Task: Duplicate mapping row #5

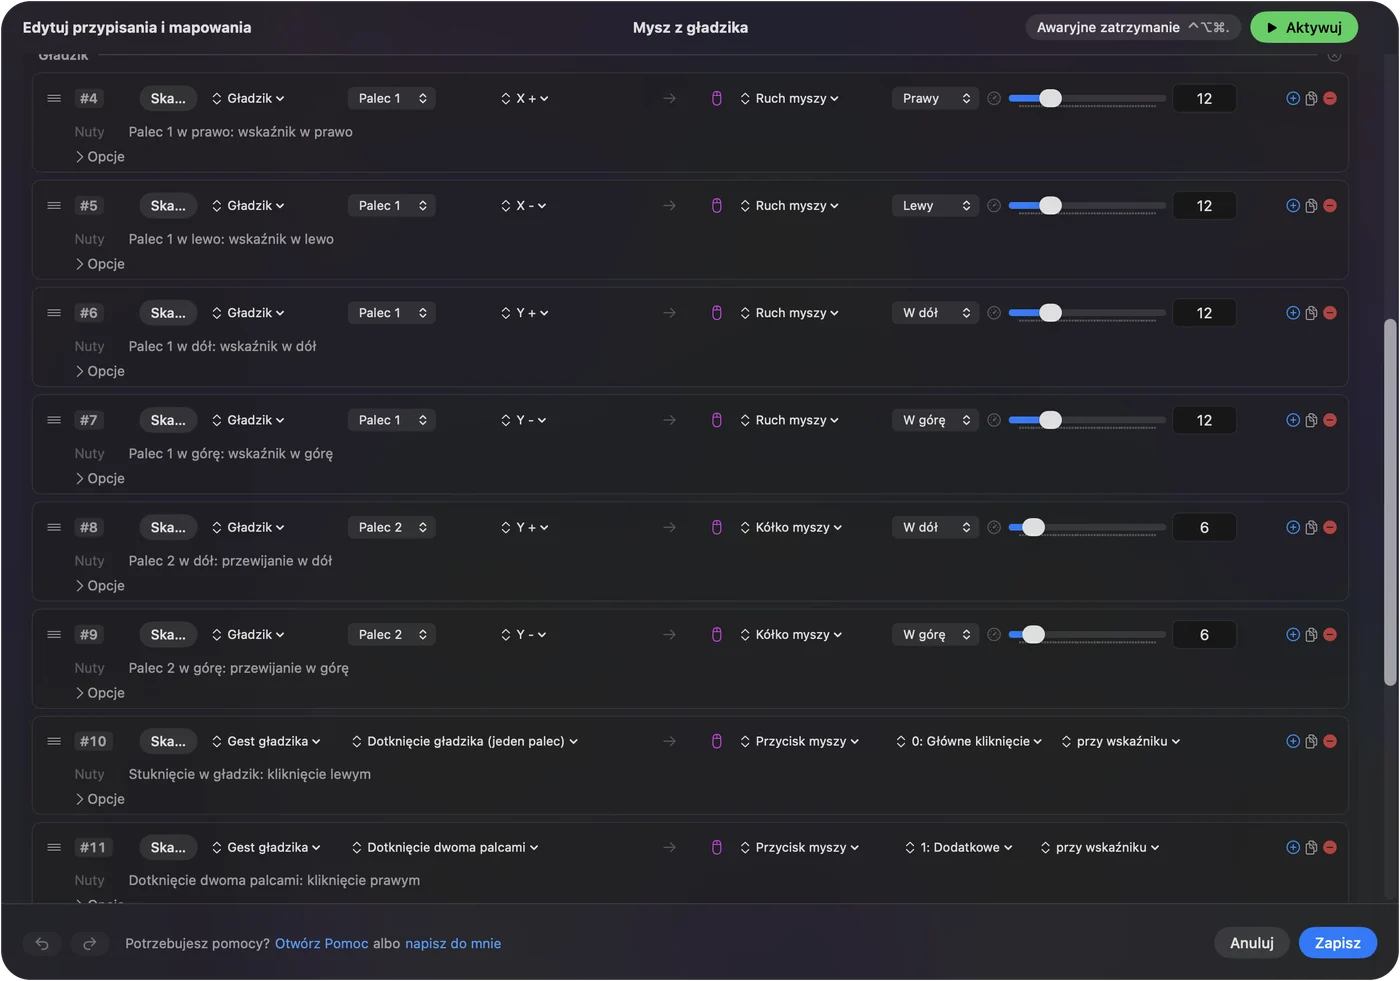Action: [1311, 205]
